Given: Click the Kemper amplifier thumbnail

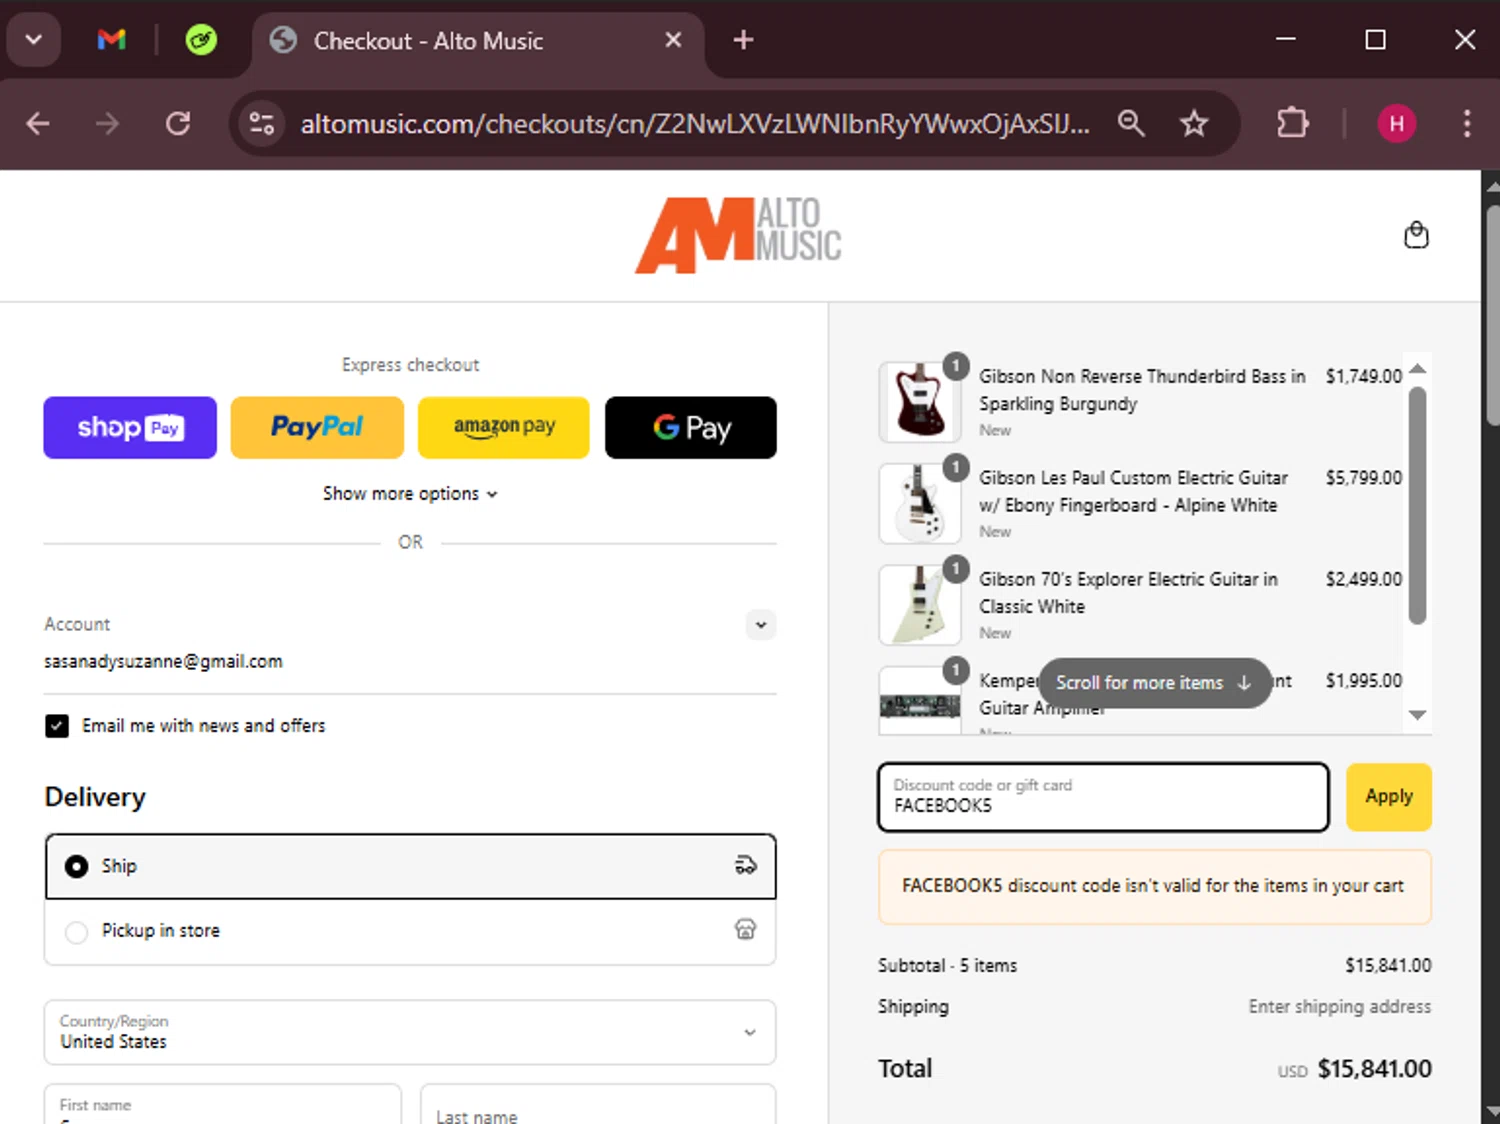Looking at the screenshot, I should 919,702.
